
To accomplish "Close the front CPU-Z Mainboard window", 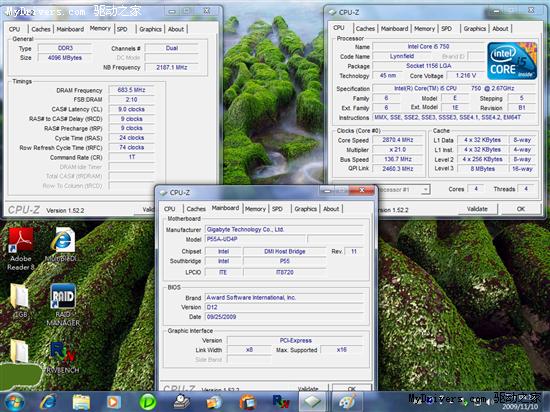I will pyautogui.click(x=362, y=190).
